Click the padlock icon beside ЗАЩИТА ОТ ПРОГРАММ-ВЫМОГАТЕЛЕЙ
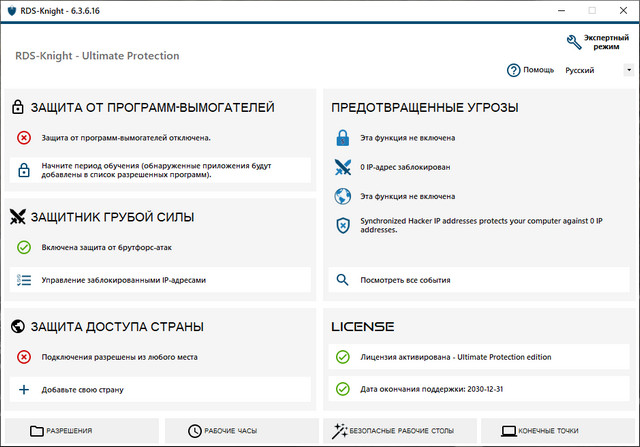This screenshot has height=447, width=640. click(17, 107)
